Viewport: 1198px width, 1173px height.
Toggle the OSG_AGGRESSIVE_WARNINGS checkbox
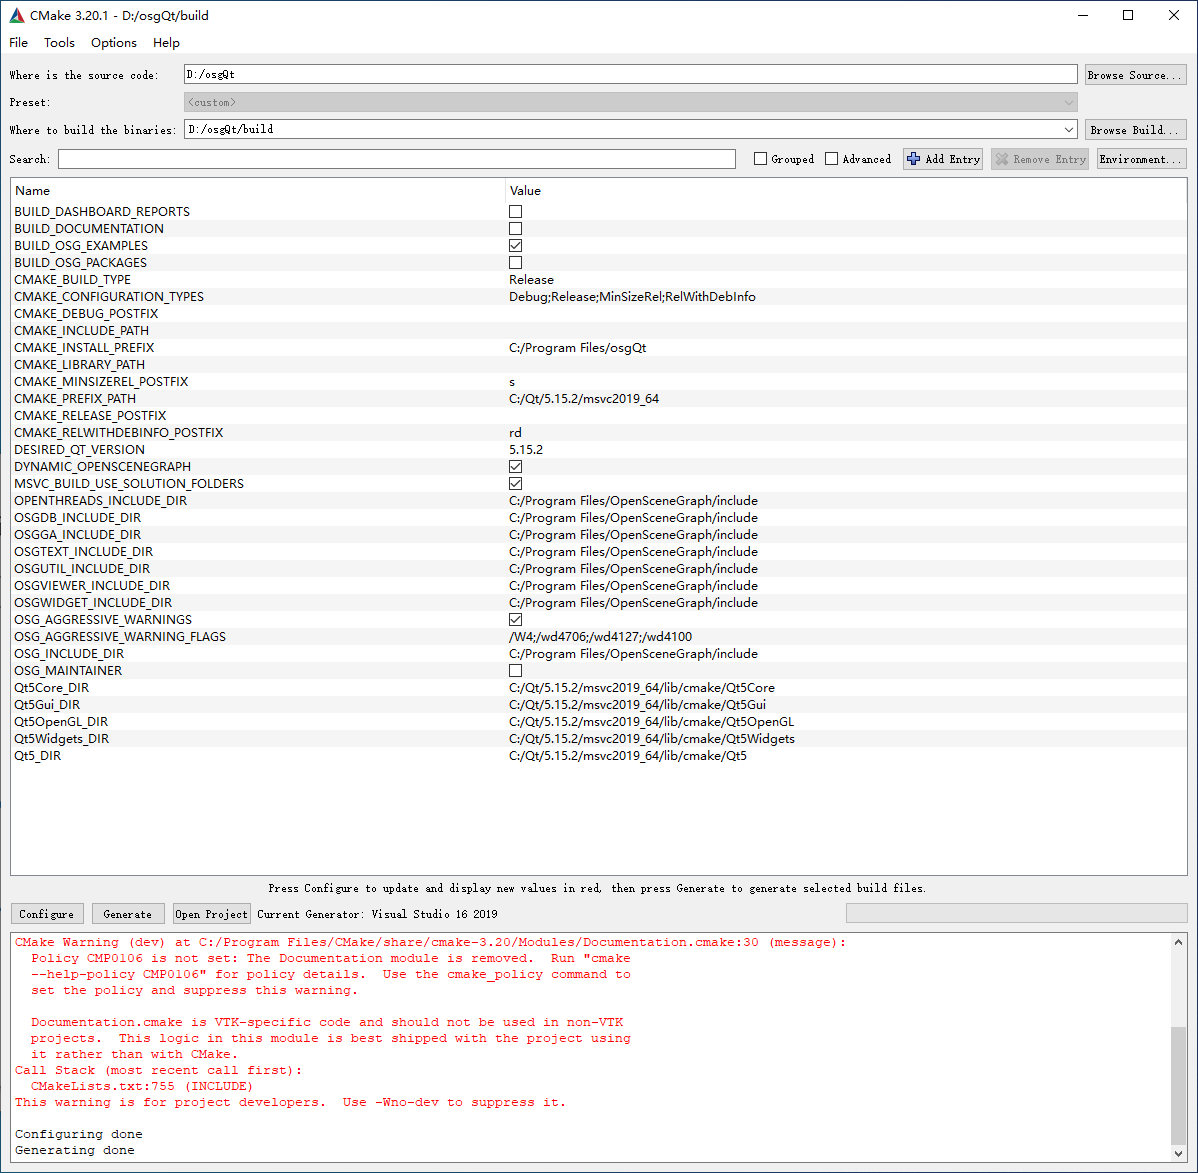tap(515, 619)
